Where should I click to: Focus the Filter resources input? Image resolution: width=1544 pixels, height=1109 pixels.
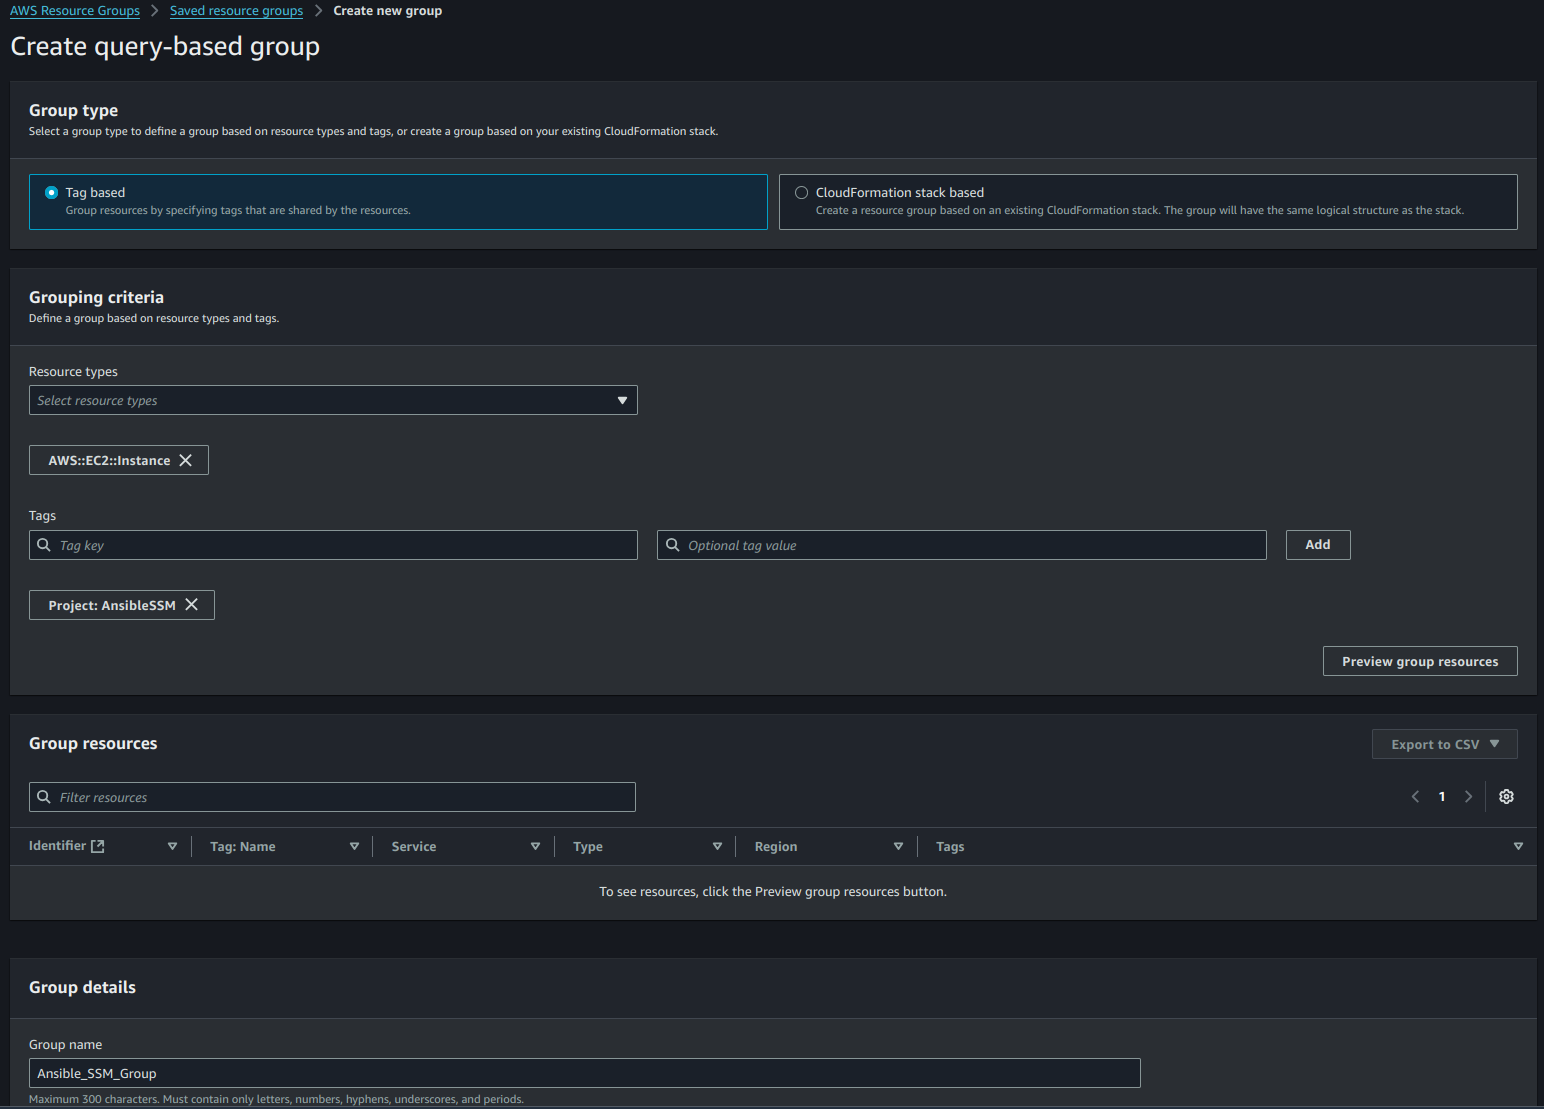coord(332,797)
